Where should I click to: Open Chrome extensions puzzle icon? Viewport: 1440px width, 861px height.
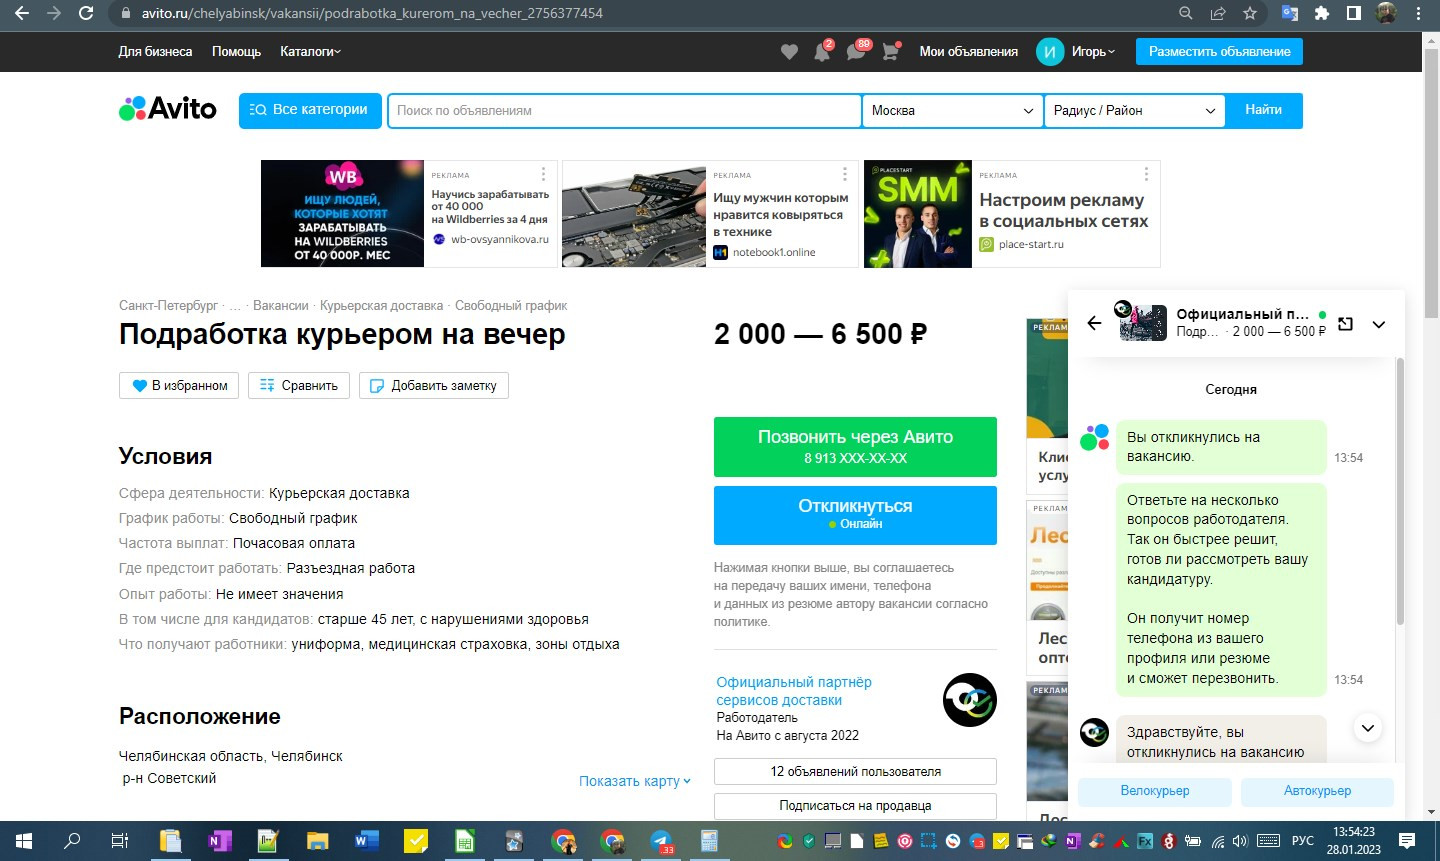pos(1322,14)
